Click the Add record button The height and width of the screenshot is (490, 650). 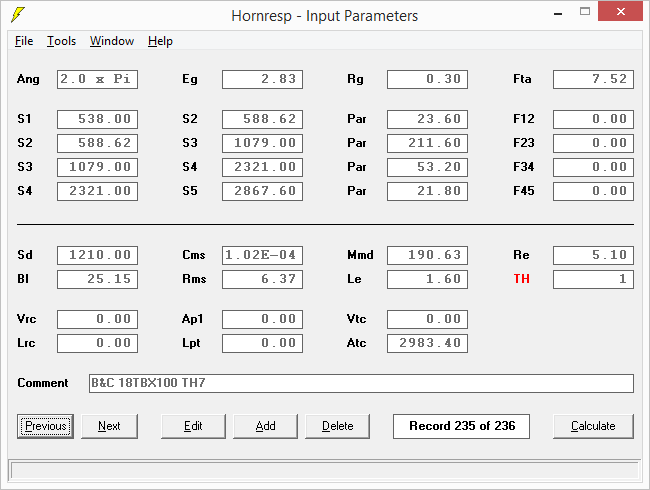point(265,426)
